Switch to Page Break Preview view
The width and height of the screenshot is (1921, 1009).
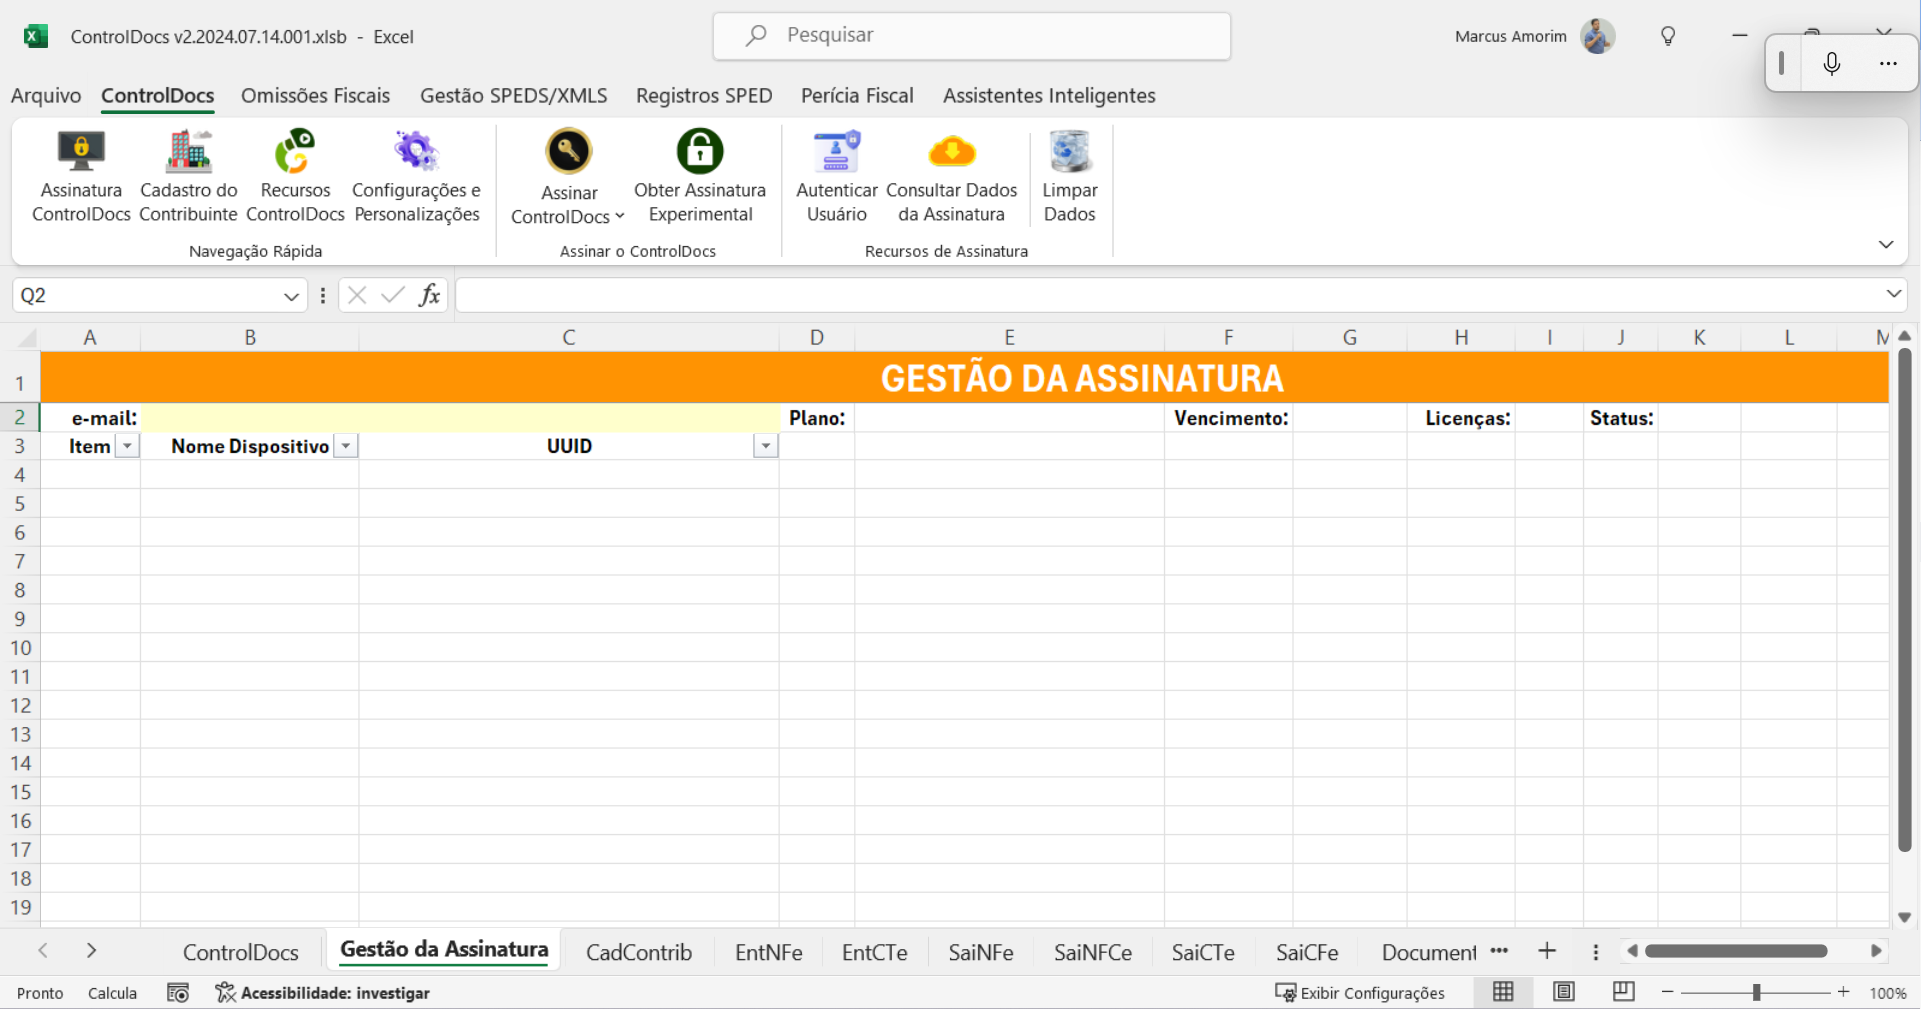pos(1623,992)
